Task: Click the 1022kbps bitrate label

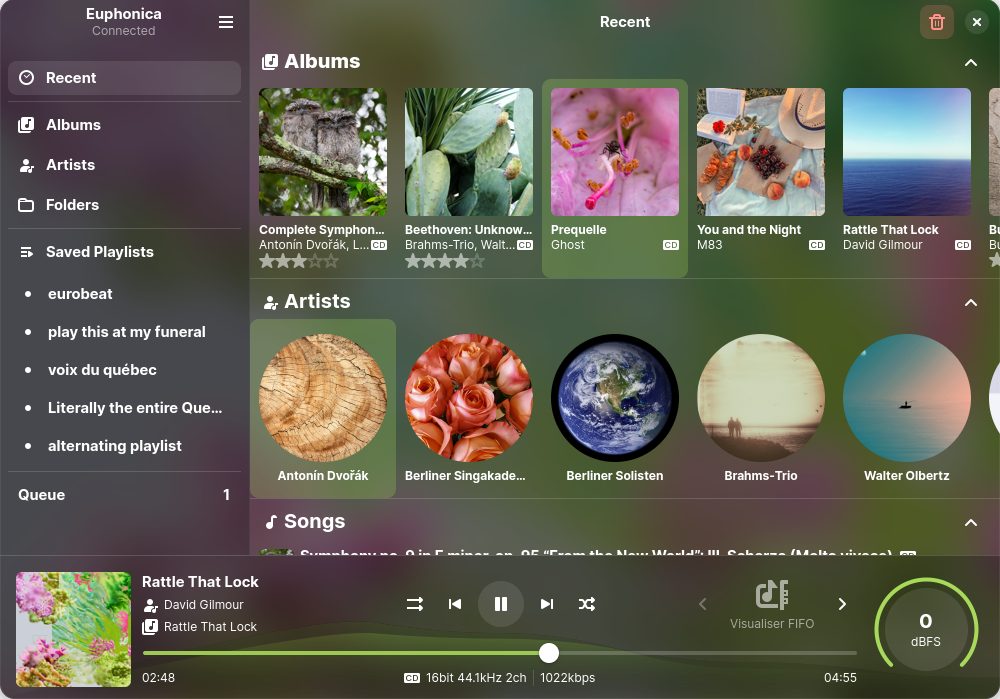Action: click(568, 678)
